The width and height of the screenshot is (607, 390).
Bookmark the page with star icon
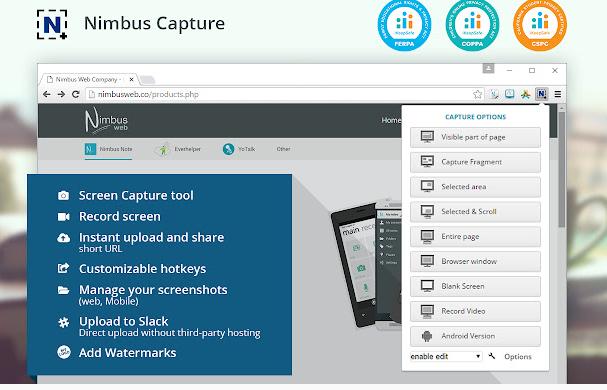pyautogui.click(x=478, y=94)
